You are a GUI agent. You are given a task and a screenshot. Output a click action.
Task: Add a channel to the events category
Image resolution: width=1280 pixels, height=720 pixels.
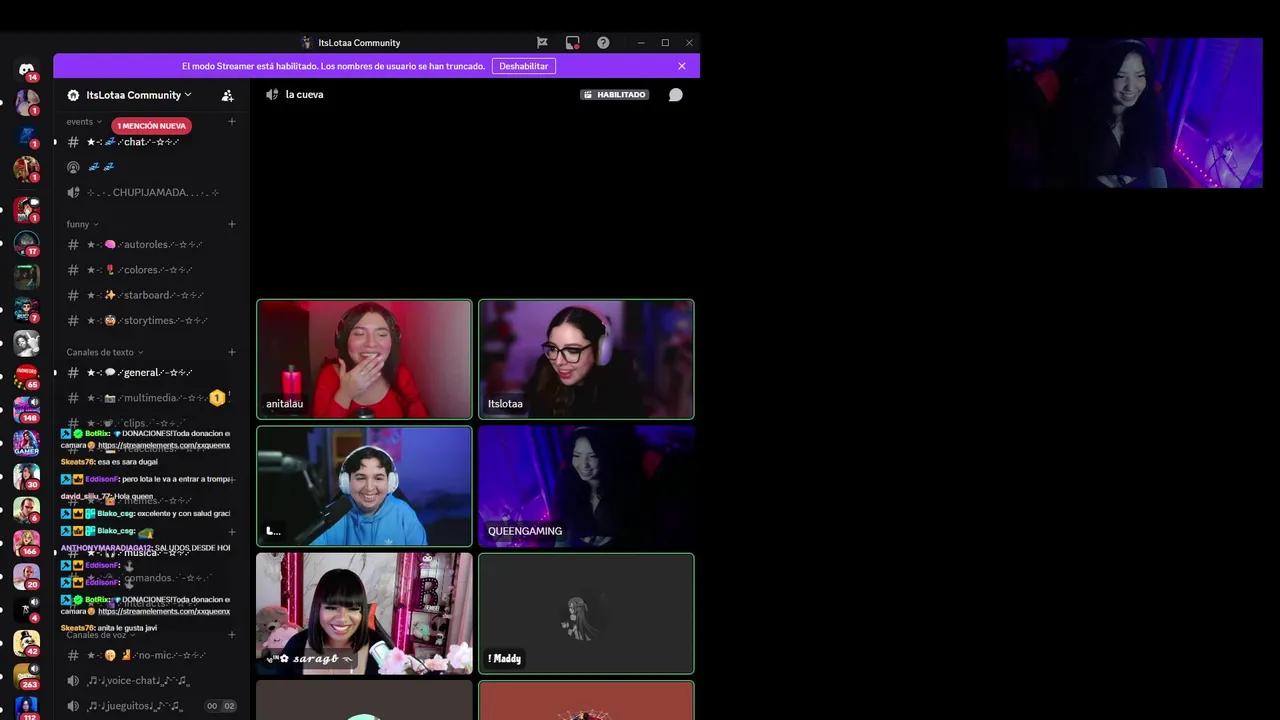[x=232, y=121]
